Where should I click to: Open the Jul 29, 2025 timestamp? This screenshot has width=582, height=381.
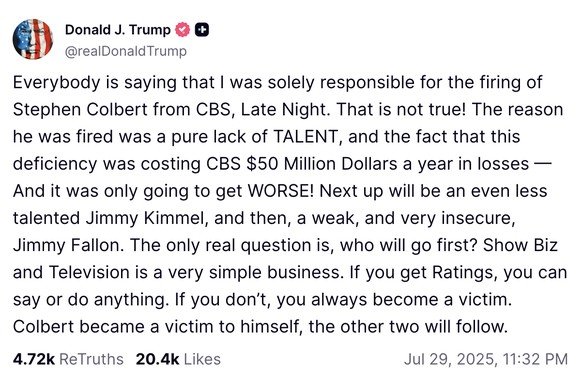click(449, 359)
